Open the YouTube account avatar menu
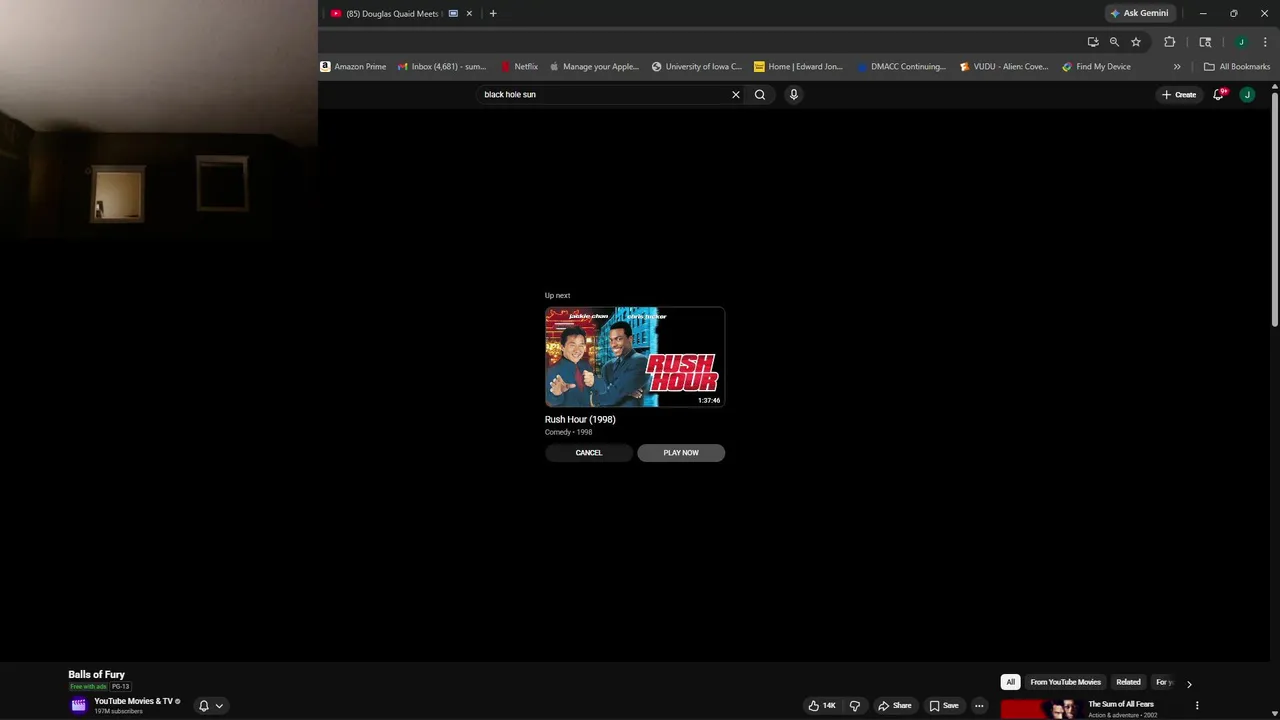This screenshot has width=1280, height=720. click(x=1247, y=95)
